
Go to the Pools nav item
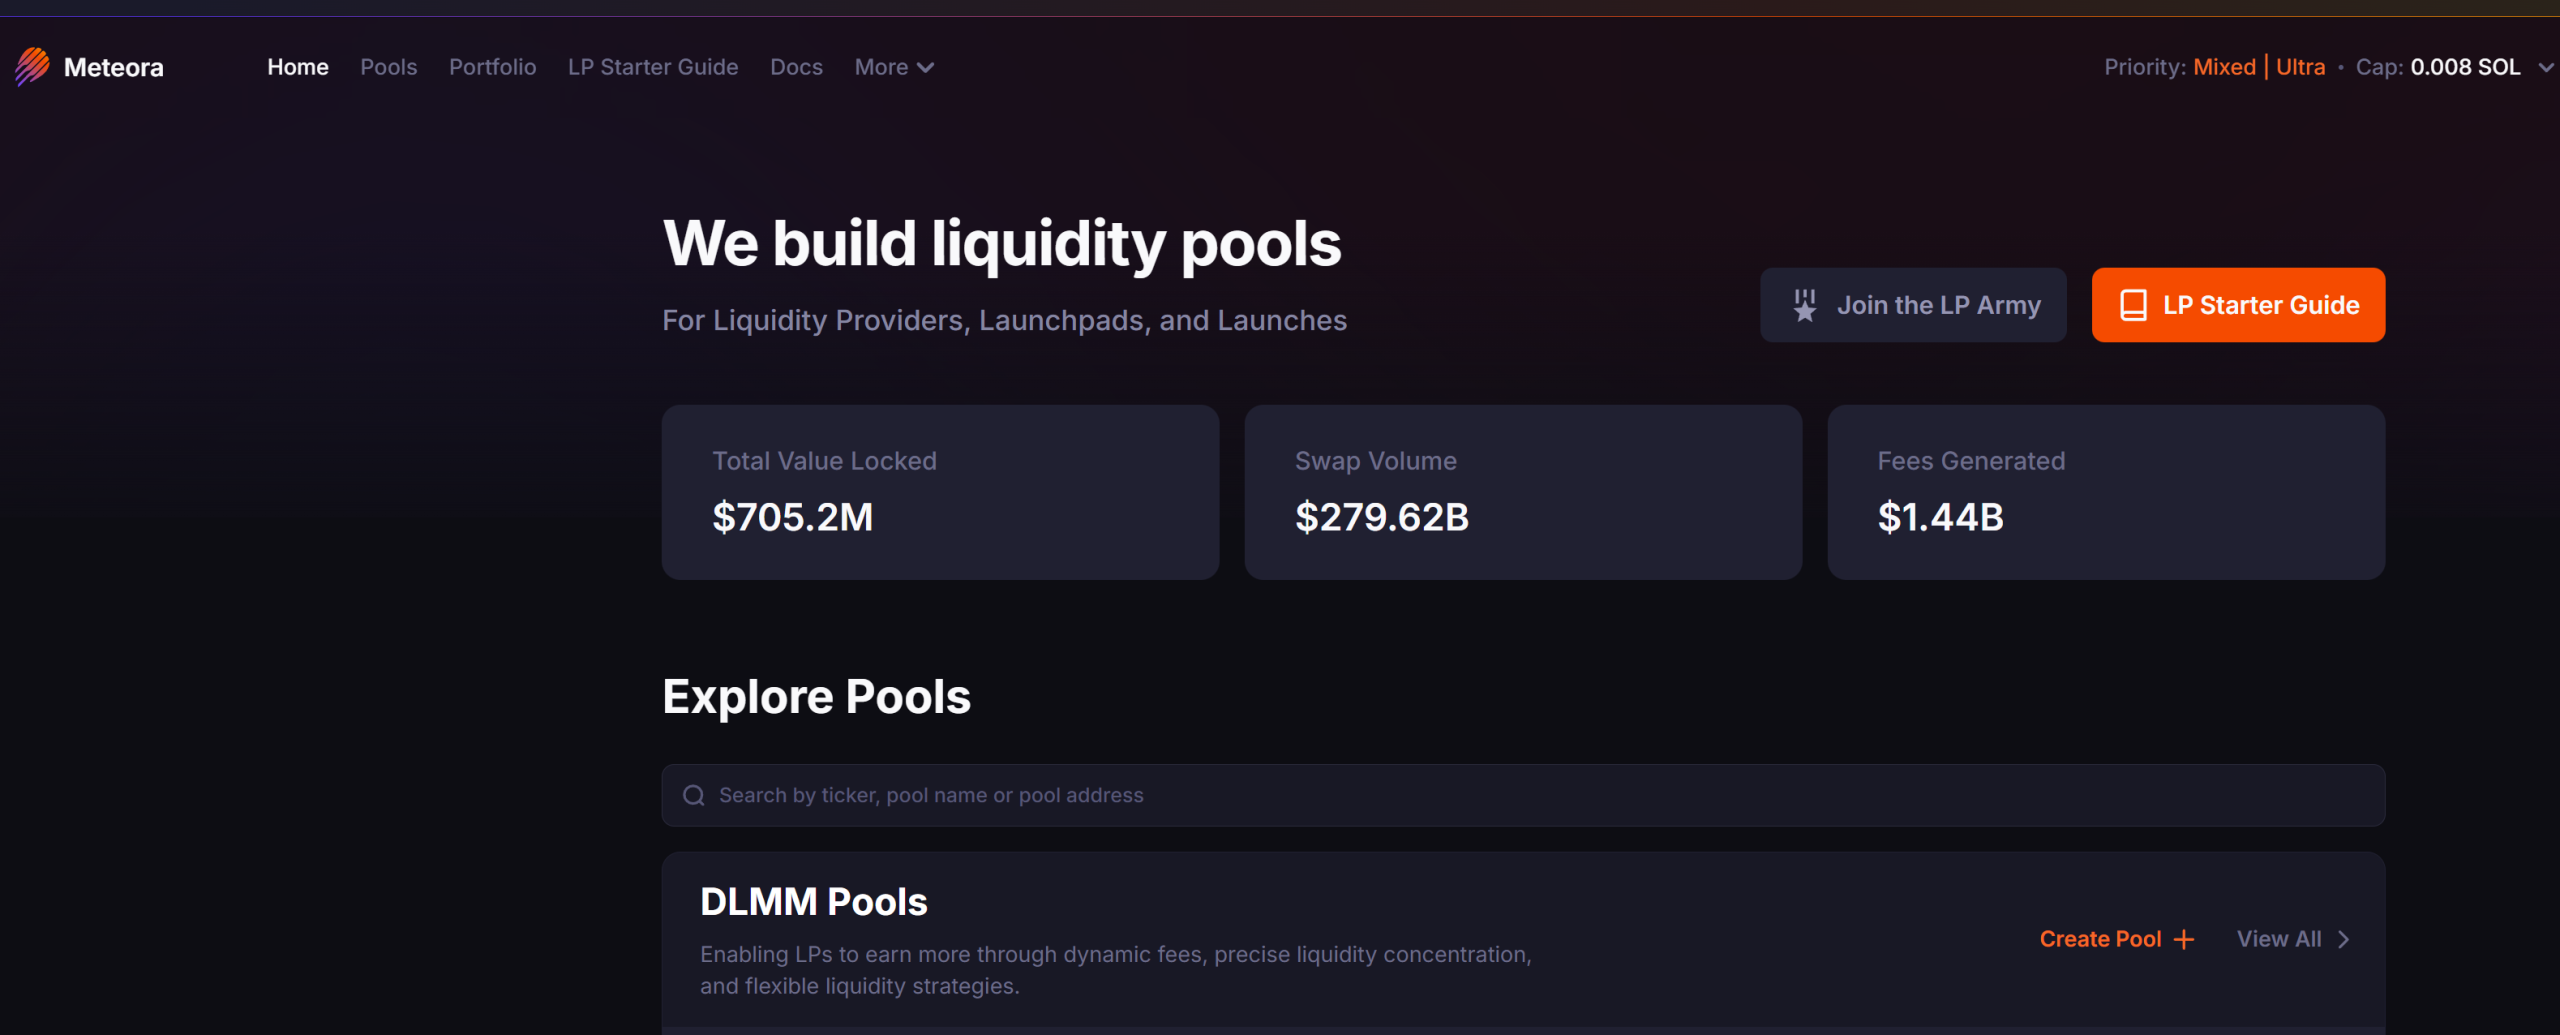click(388, 67)
